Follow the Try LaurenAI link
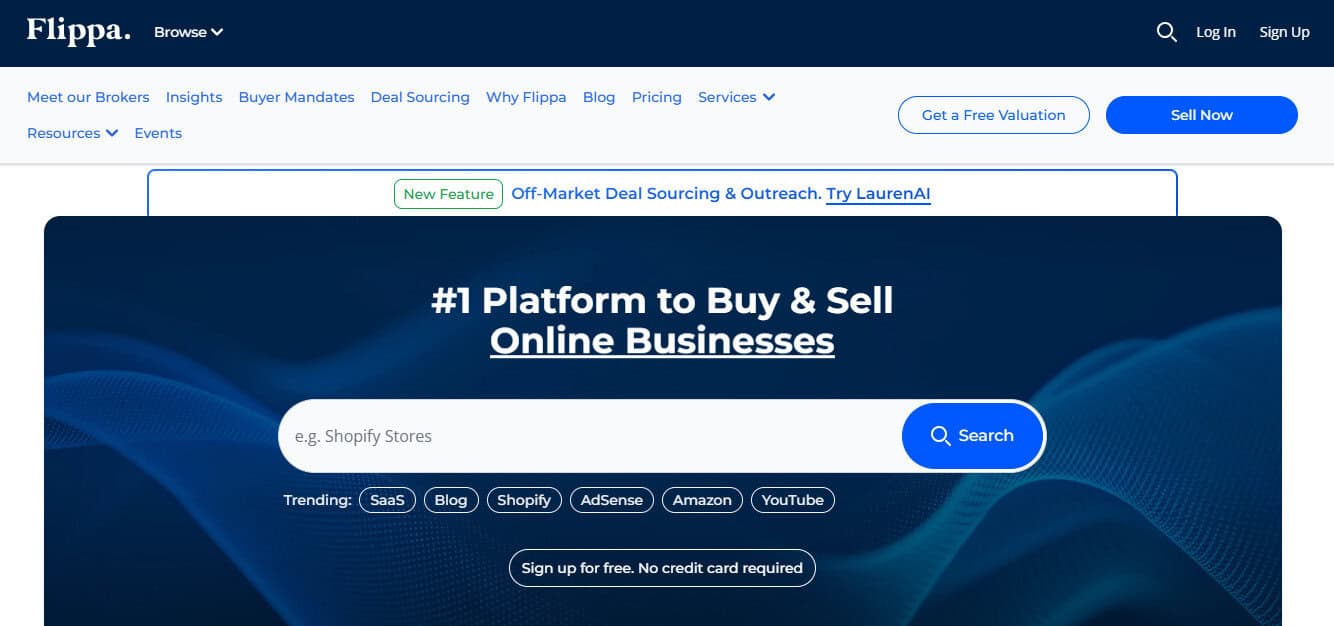Image resolution: width=1334 pixels, height=626 pixels. click(878, 194)
